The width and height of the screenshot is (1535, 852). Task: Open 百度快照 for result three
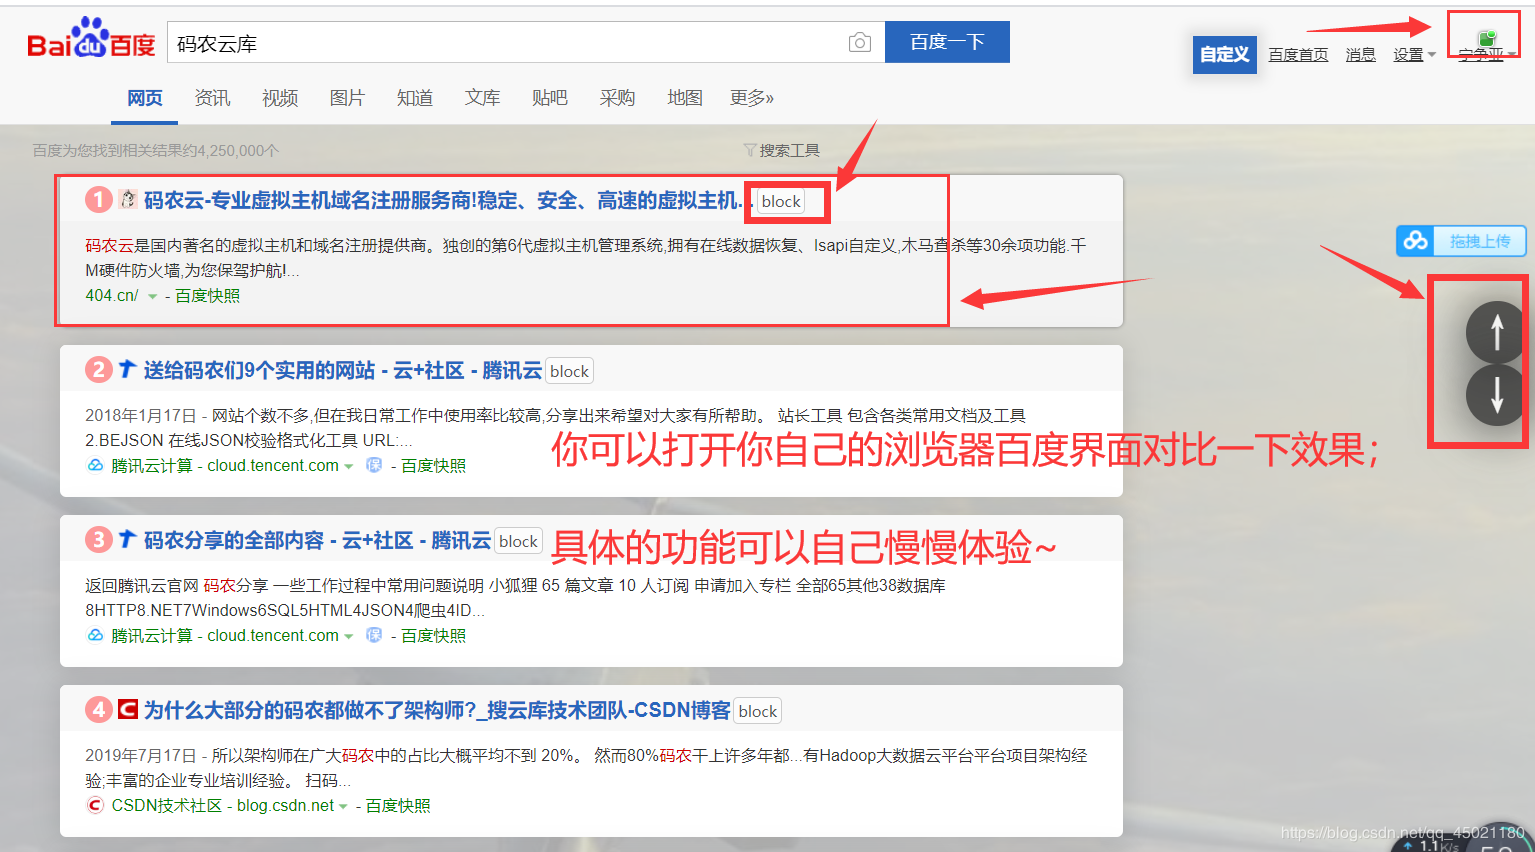pos(434,636)
